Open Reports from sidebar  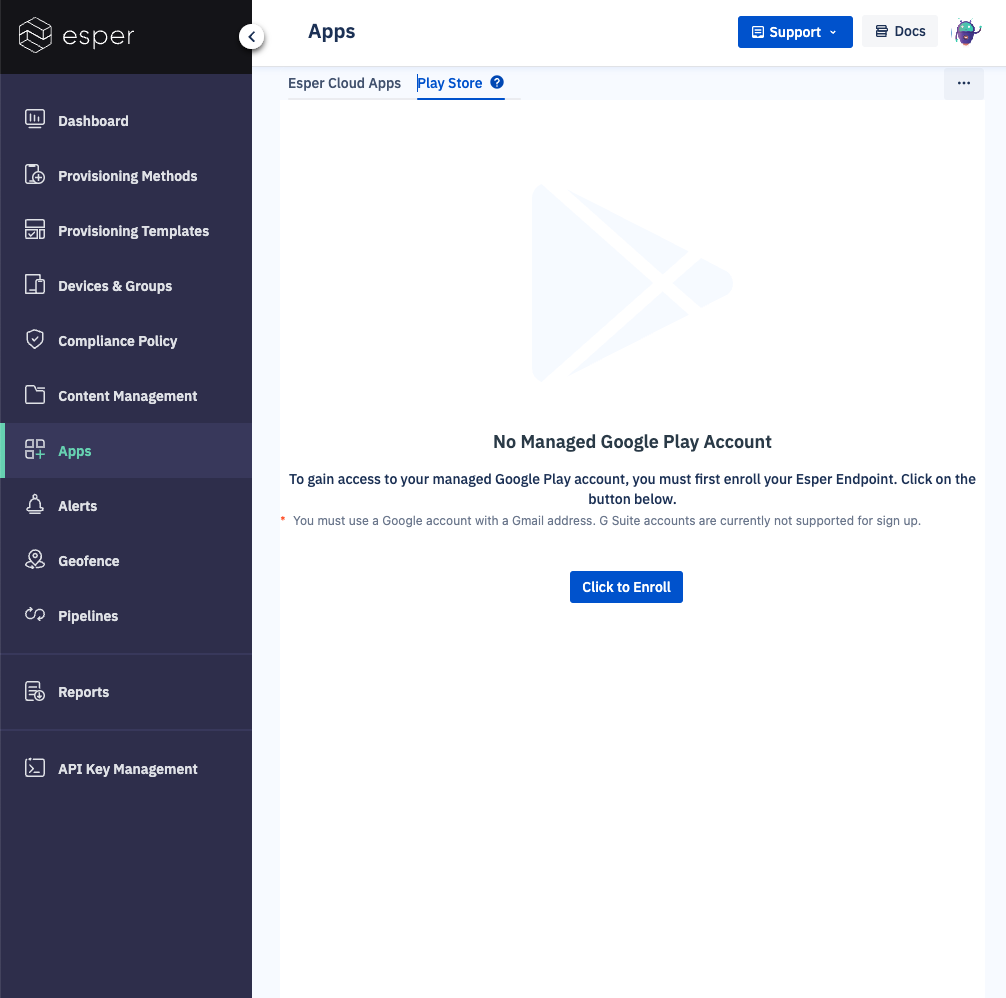(126, 692)
